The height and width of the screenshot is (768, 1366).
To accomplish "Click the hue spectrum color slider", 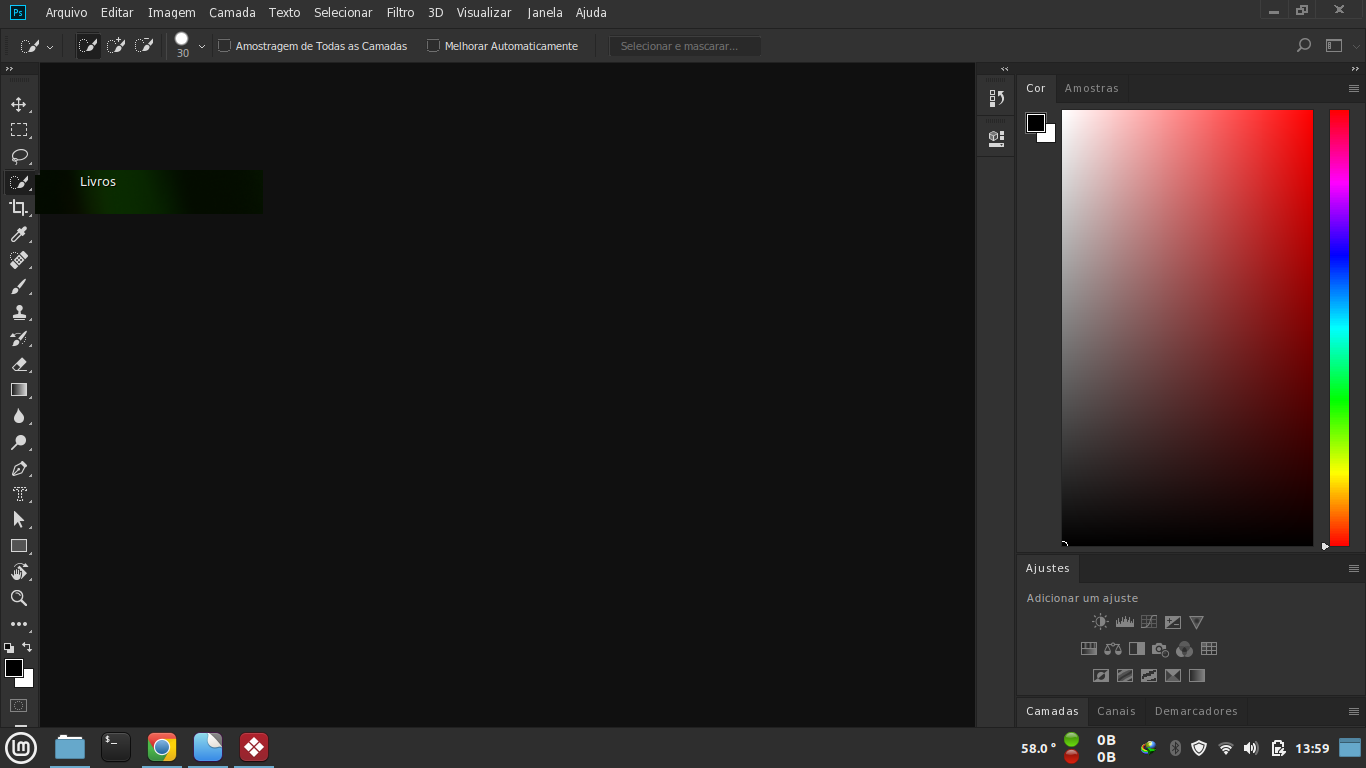I will pos(1338,327).
